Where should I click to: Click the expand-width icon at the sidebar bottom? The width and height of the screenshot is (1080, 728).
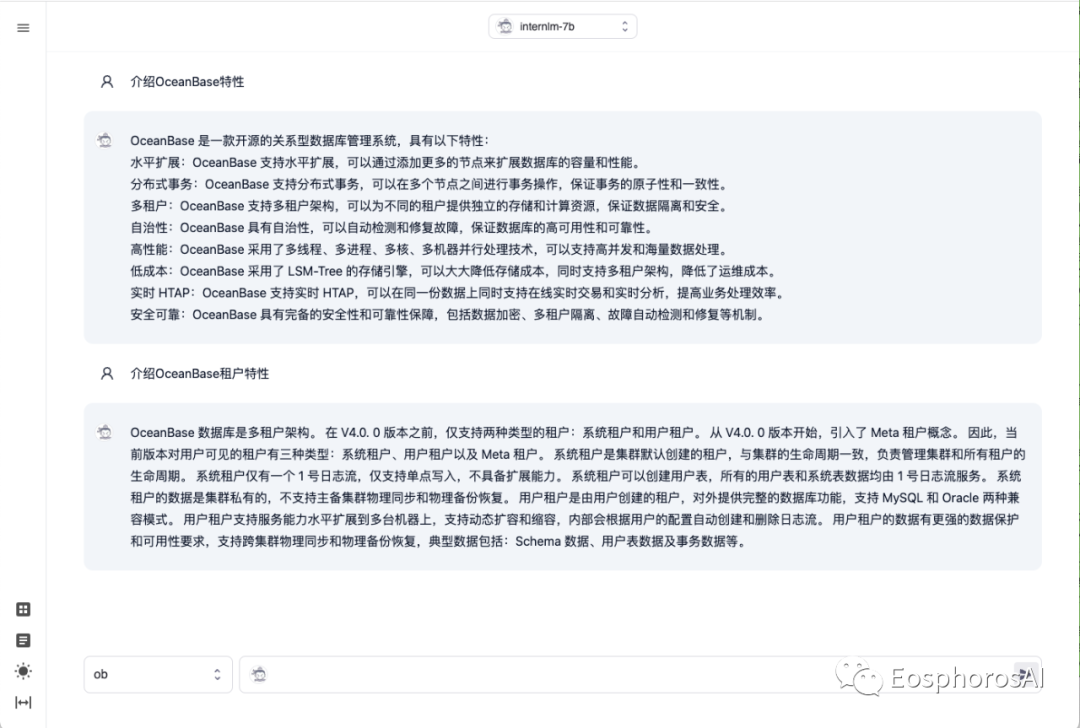[x=23, y=703]
